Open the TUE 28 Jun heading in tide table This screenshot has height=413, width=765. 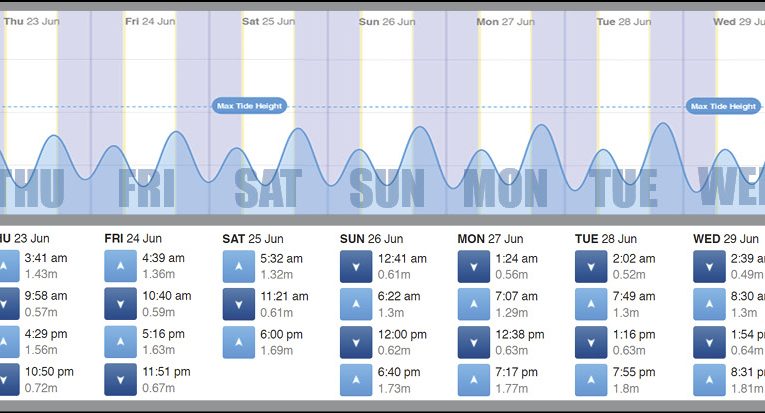(x=606, y=239)
